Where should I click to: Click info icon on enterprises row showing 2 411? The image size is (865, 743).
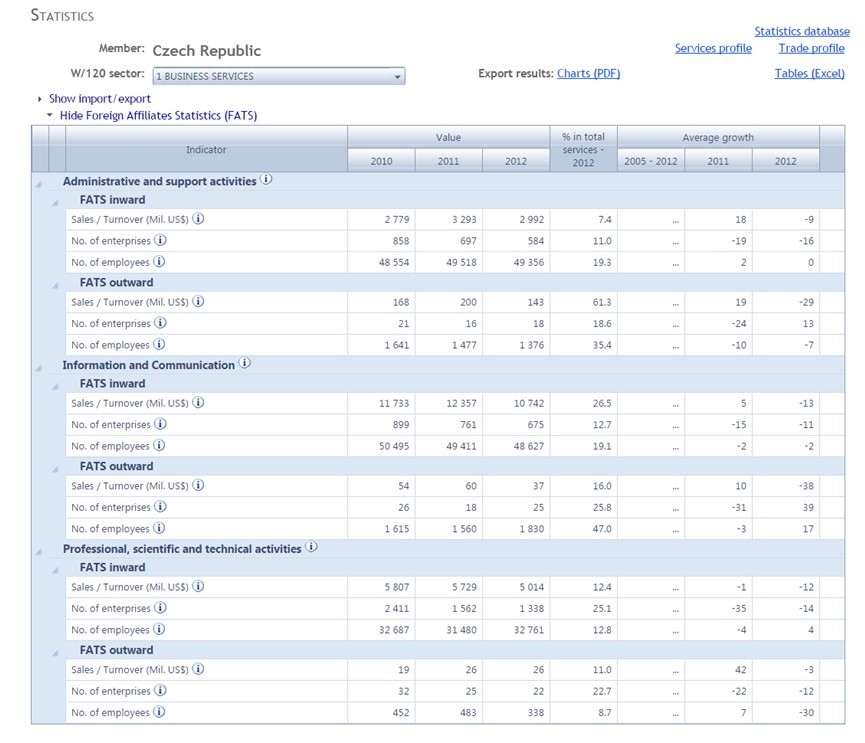pos(160,607)
